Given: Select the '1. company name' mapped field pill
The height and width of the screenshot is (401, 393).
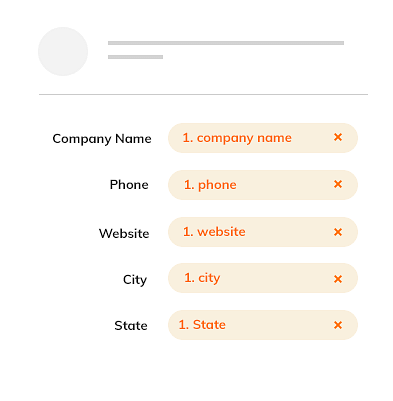Looking at the screenshot, I should [263, 138].
